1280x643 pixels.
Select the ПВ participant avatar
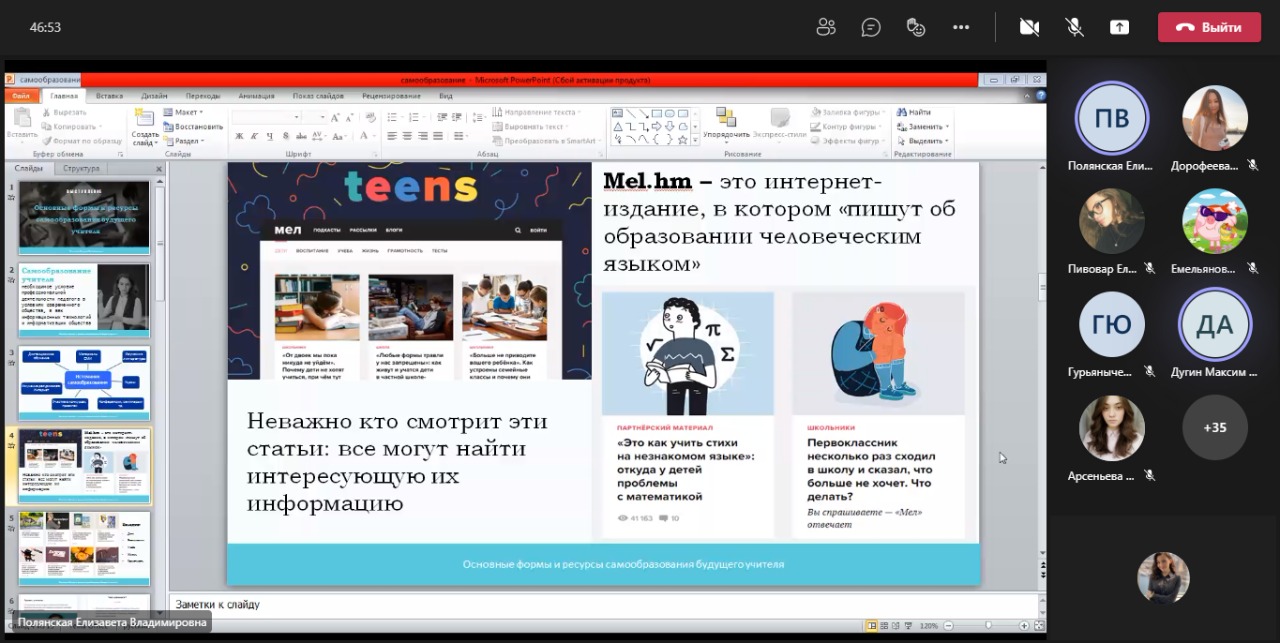1111,118
